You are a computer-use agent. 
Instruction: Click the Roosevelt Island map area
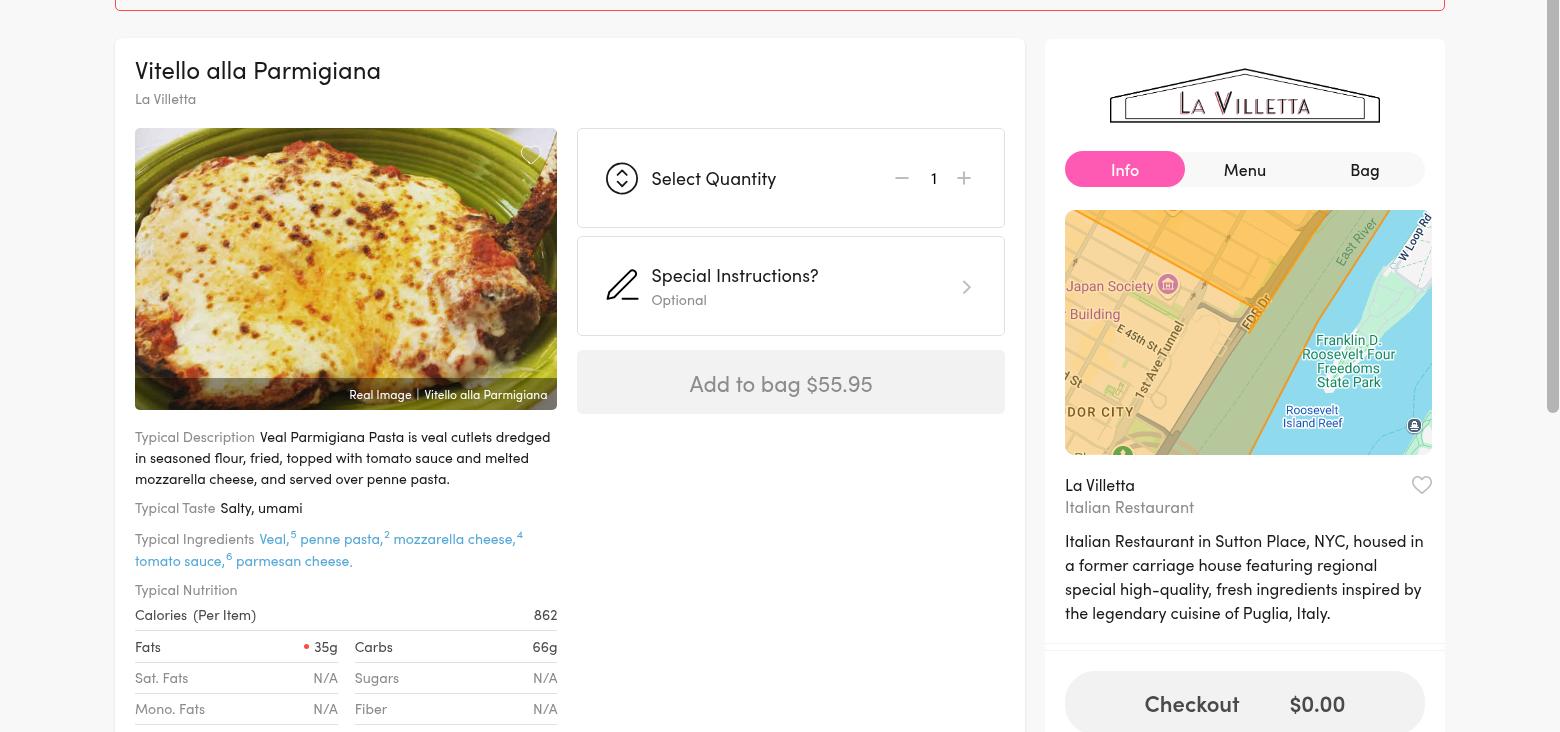[x=1312, y=417]
